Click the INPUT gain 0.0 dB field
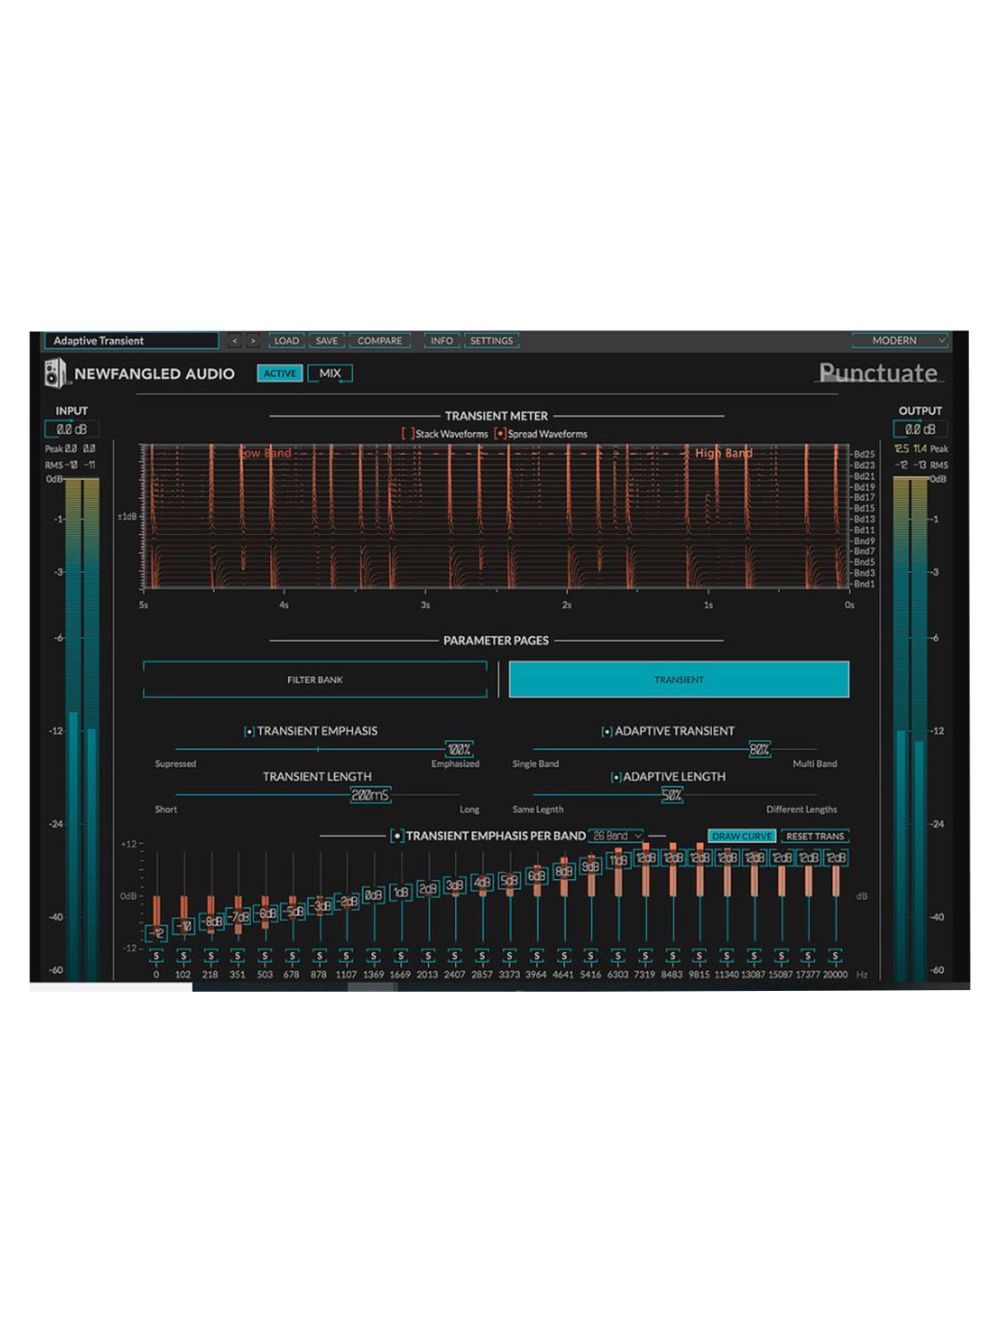This screenshot has width=1000, height=1320. [x=71, y=430]
